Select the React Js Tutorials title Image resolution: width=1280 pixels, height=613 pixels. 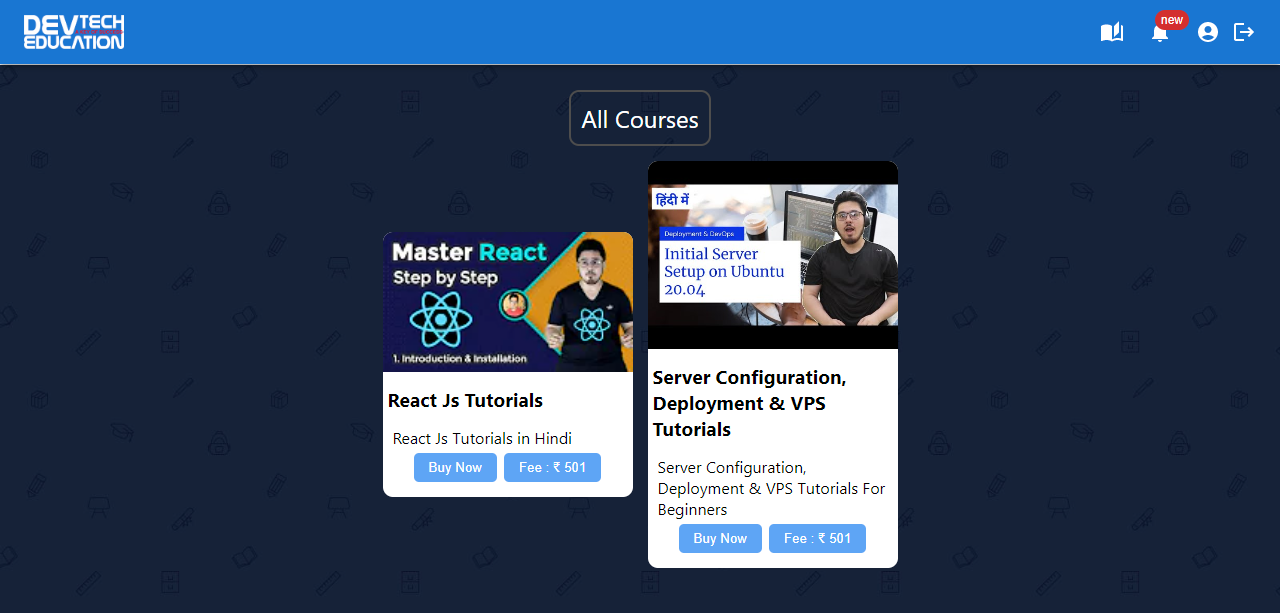(x=465, y=401)
